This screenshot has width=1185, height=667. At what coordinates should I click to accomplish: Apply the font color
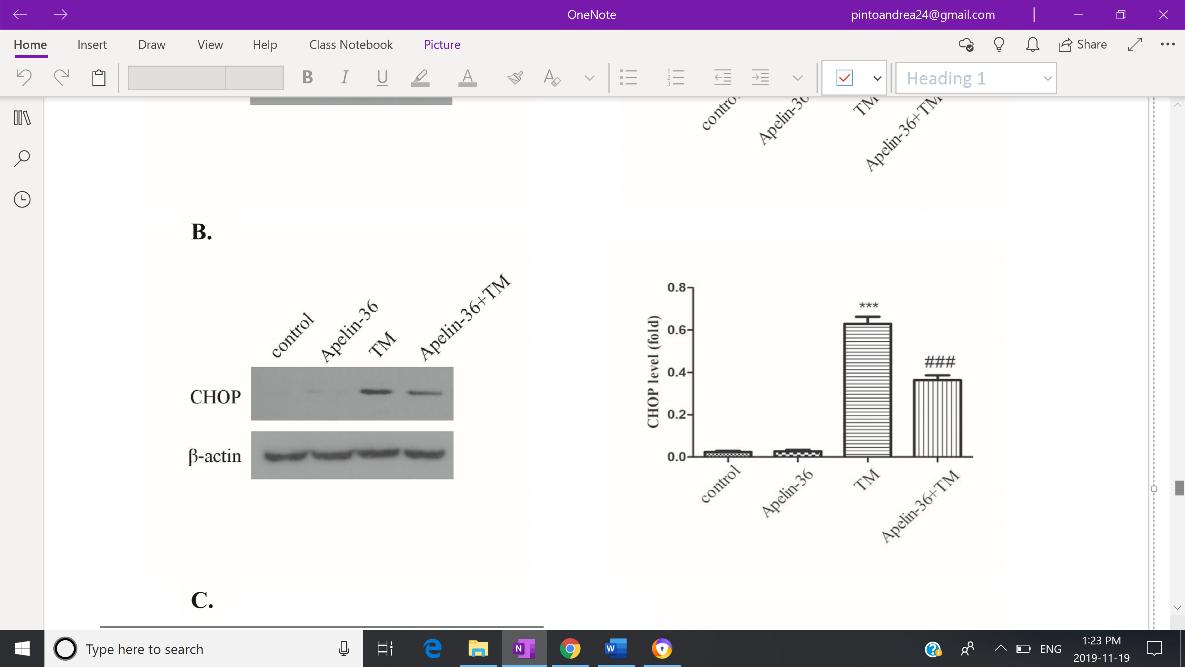[467, 77]
